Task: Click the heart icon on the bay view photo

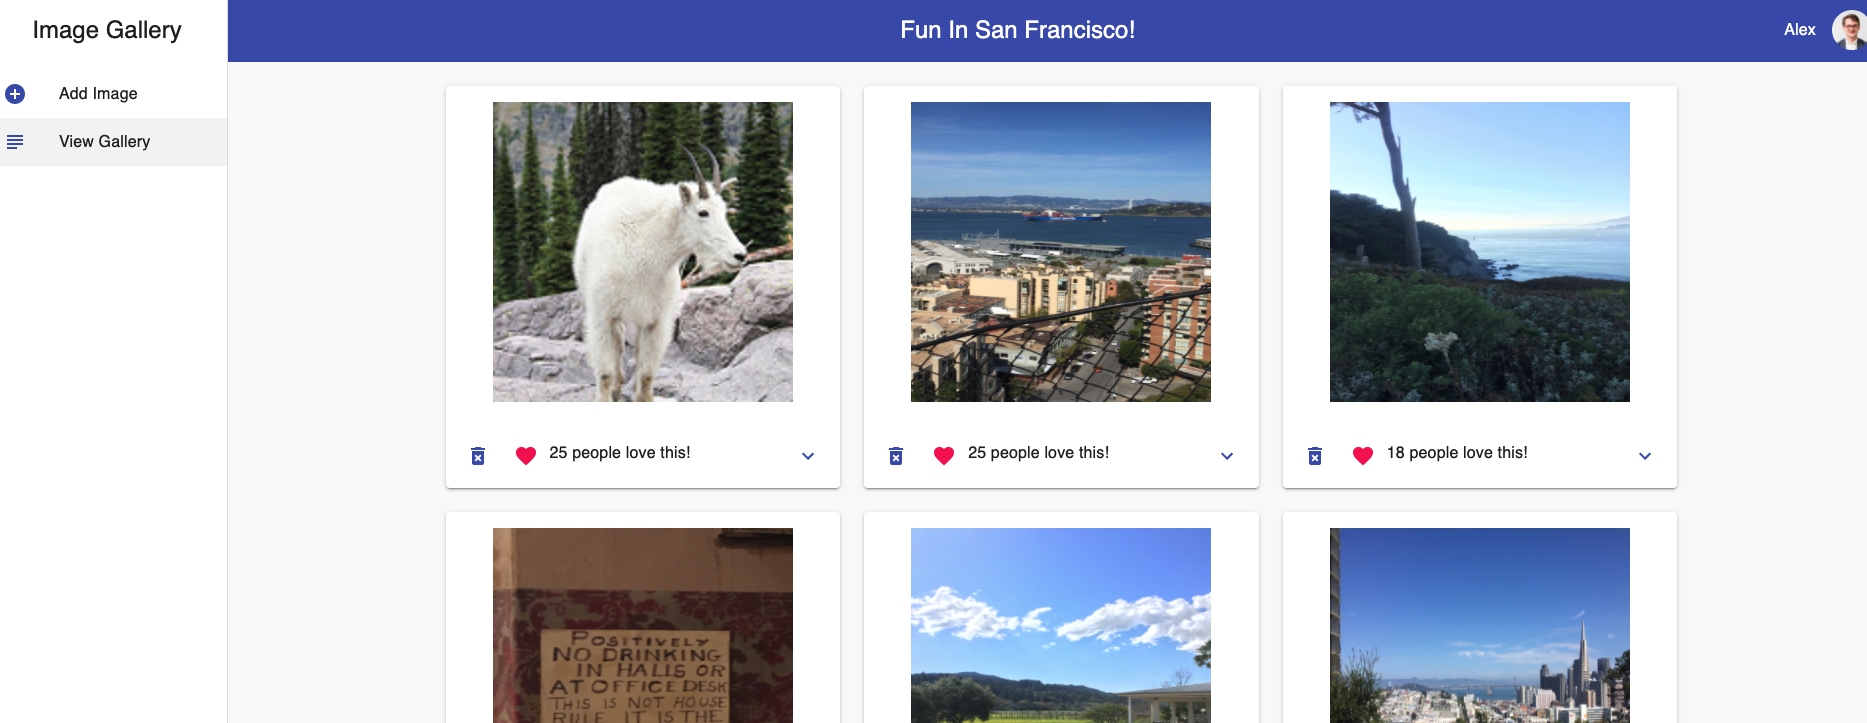Action: 943,455
